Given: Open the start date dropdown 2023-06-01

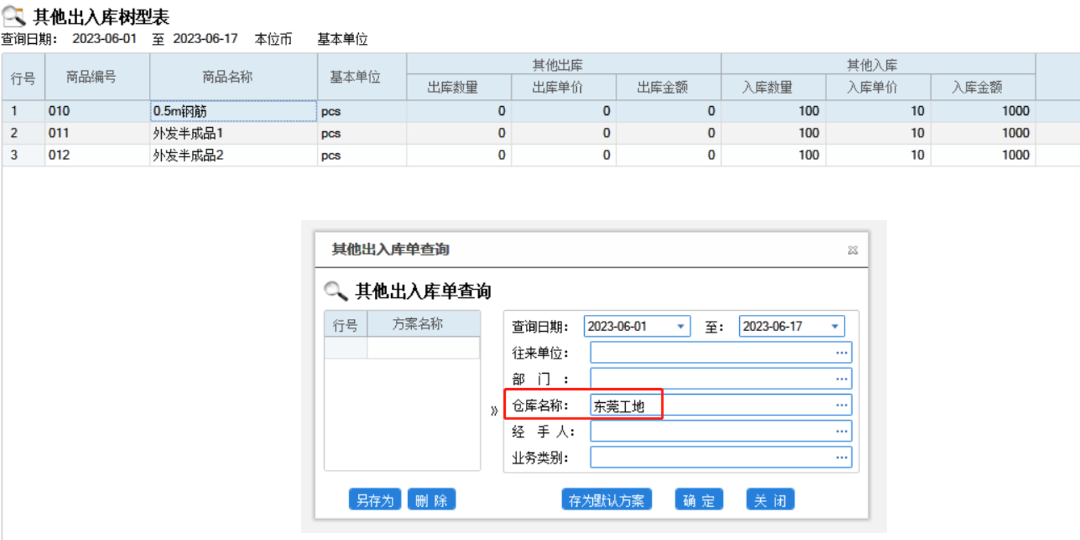Looking at the screenshot, I should point(681,327).
